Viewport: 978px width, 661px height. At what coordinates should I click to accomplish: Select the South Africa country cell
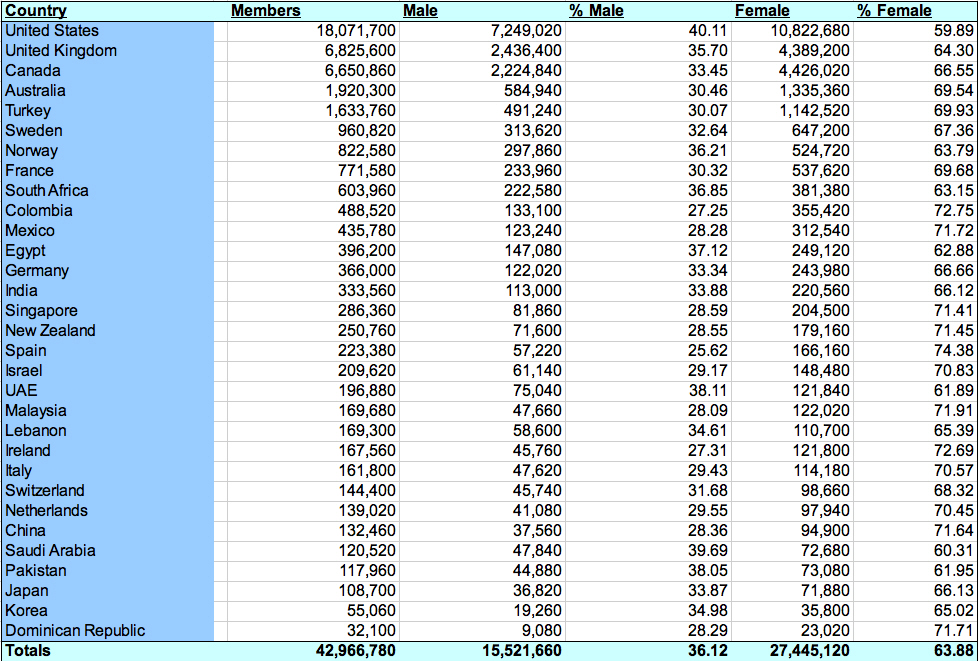point(47,191)
